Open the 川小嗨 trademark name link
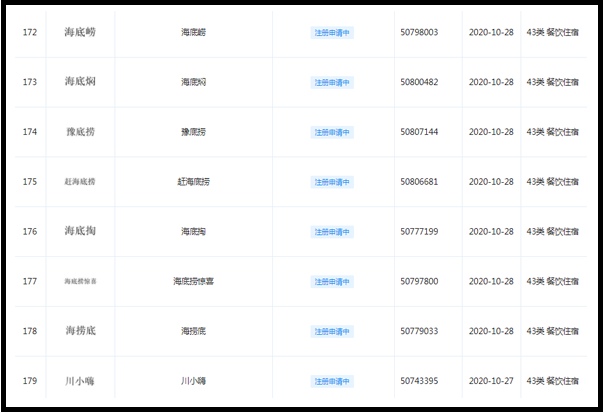Image resolution: width=603 pixels, height=413 pixels. 193,381
